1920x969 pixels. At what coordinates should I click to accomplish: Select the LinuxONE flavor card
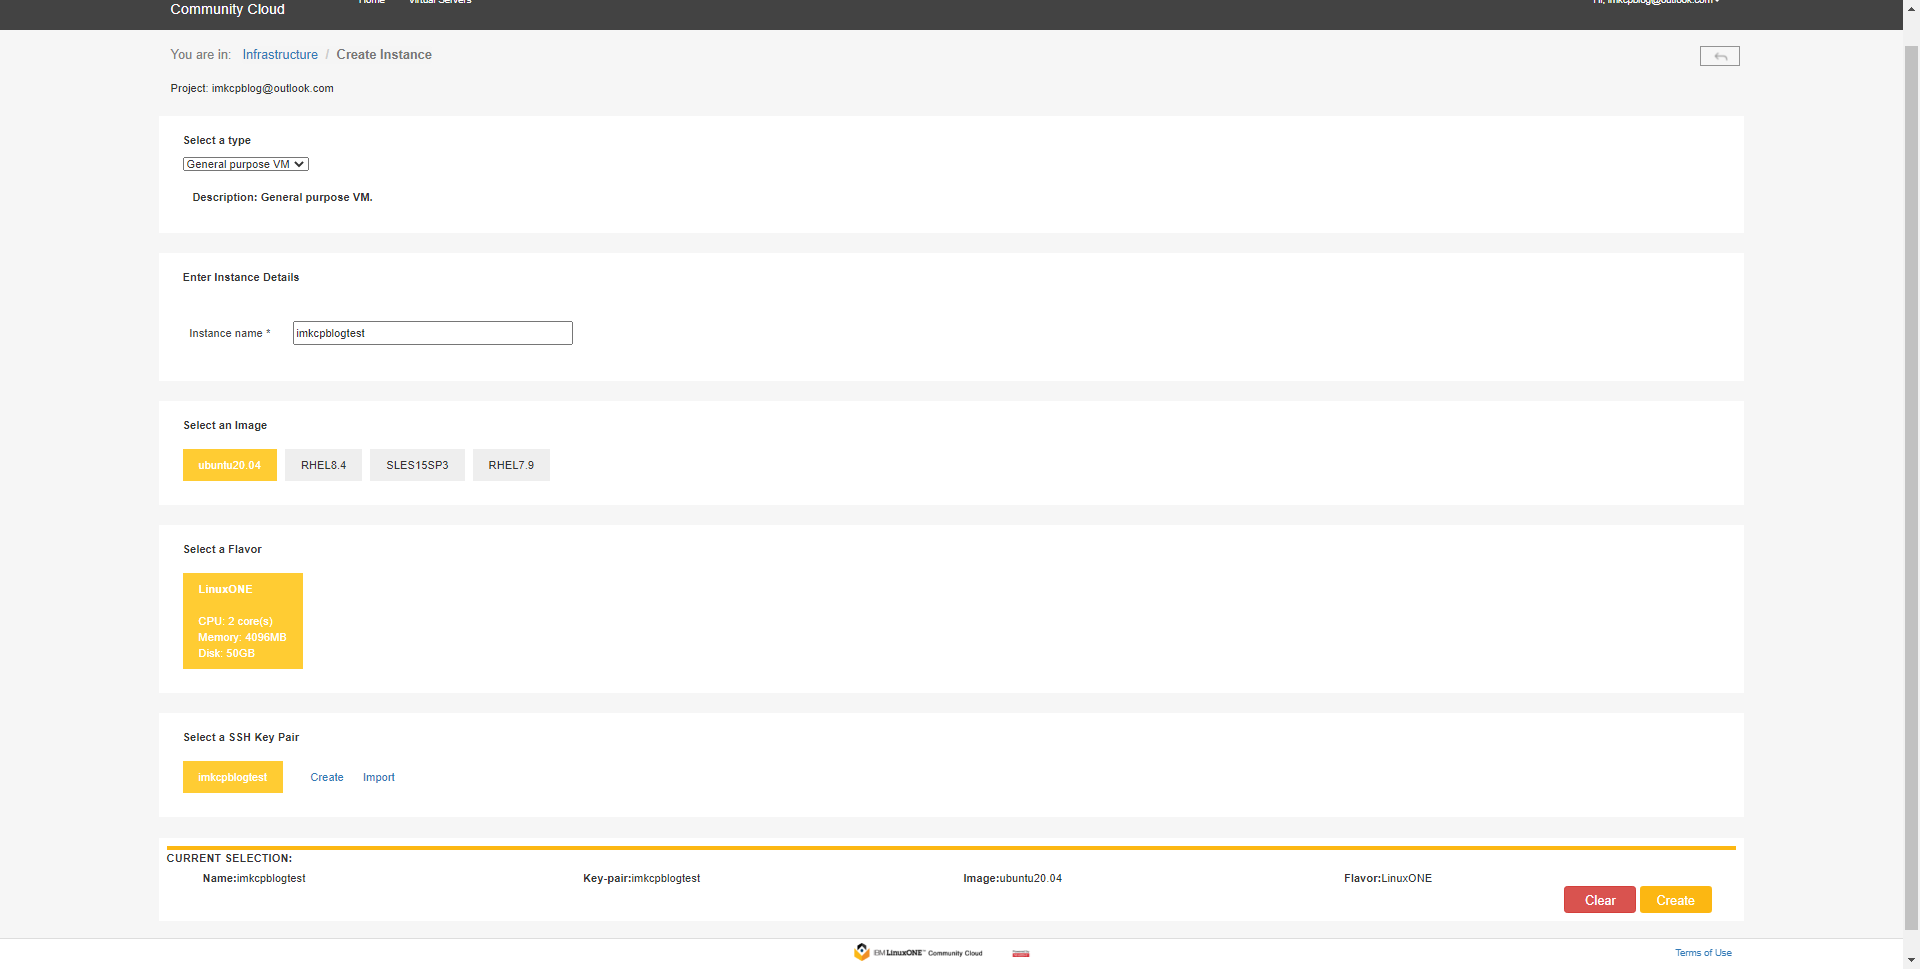click(x=243, y=621)
